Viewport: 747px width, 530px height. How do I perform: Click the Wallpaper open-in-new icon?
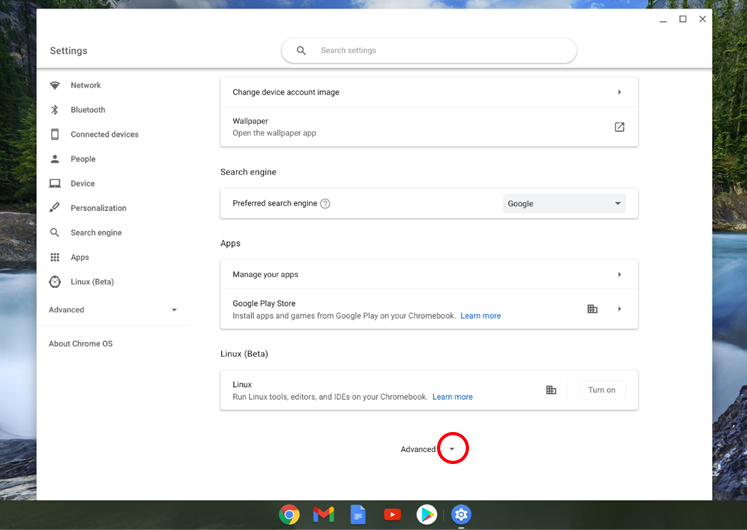(x=619, y=127)
